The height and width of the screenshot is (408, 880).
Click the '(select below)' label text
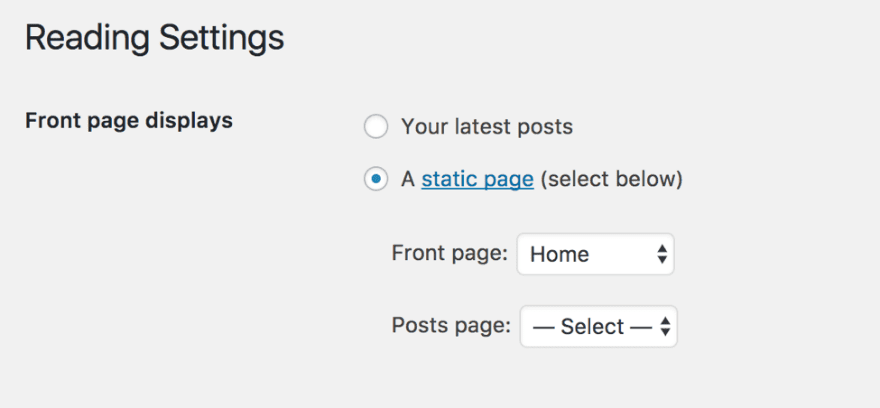point(611,180)
